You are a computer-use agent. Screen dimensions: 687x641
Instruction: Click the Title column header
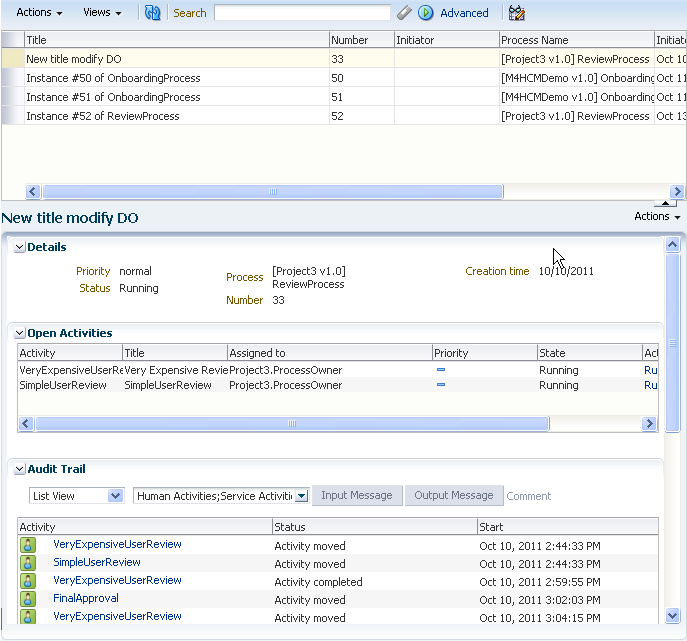coord(177,40)
